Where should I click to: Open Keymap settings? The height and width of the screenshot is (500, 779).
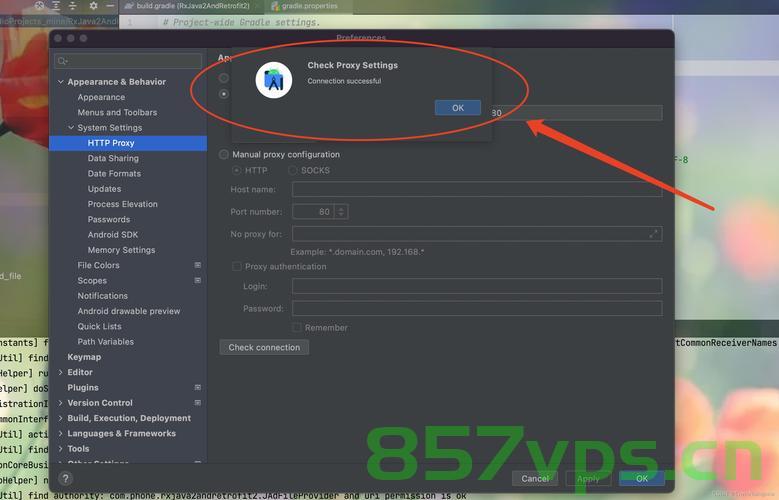pyautogui.click(x=84, y=357)
